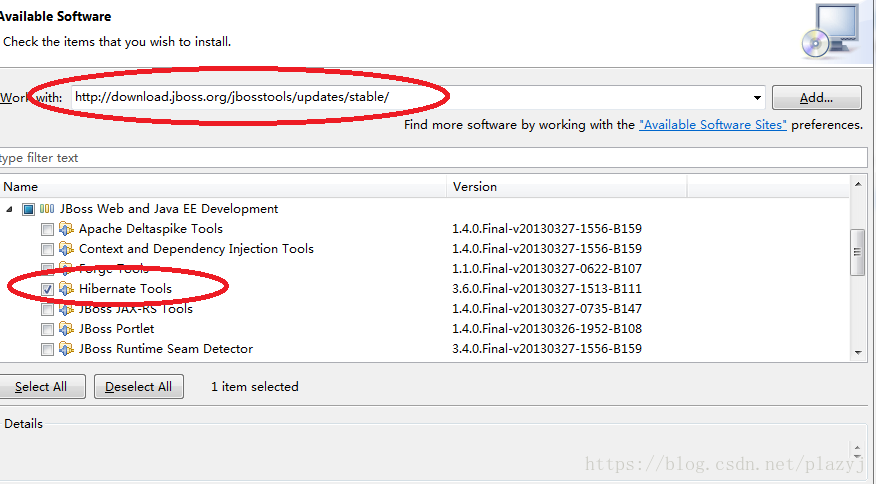The image size is (876, 484).
Task: Click the Details pane scroll stepper
Action: [858, 450]
